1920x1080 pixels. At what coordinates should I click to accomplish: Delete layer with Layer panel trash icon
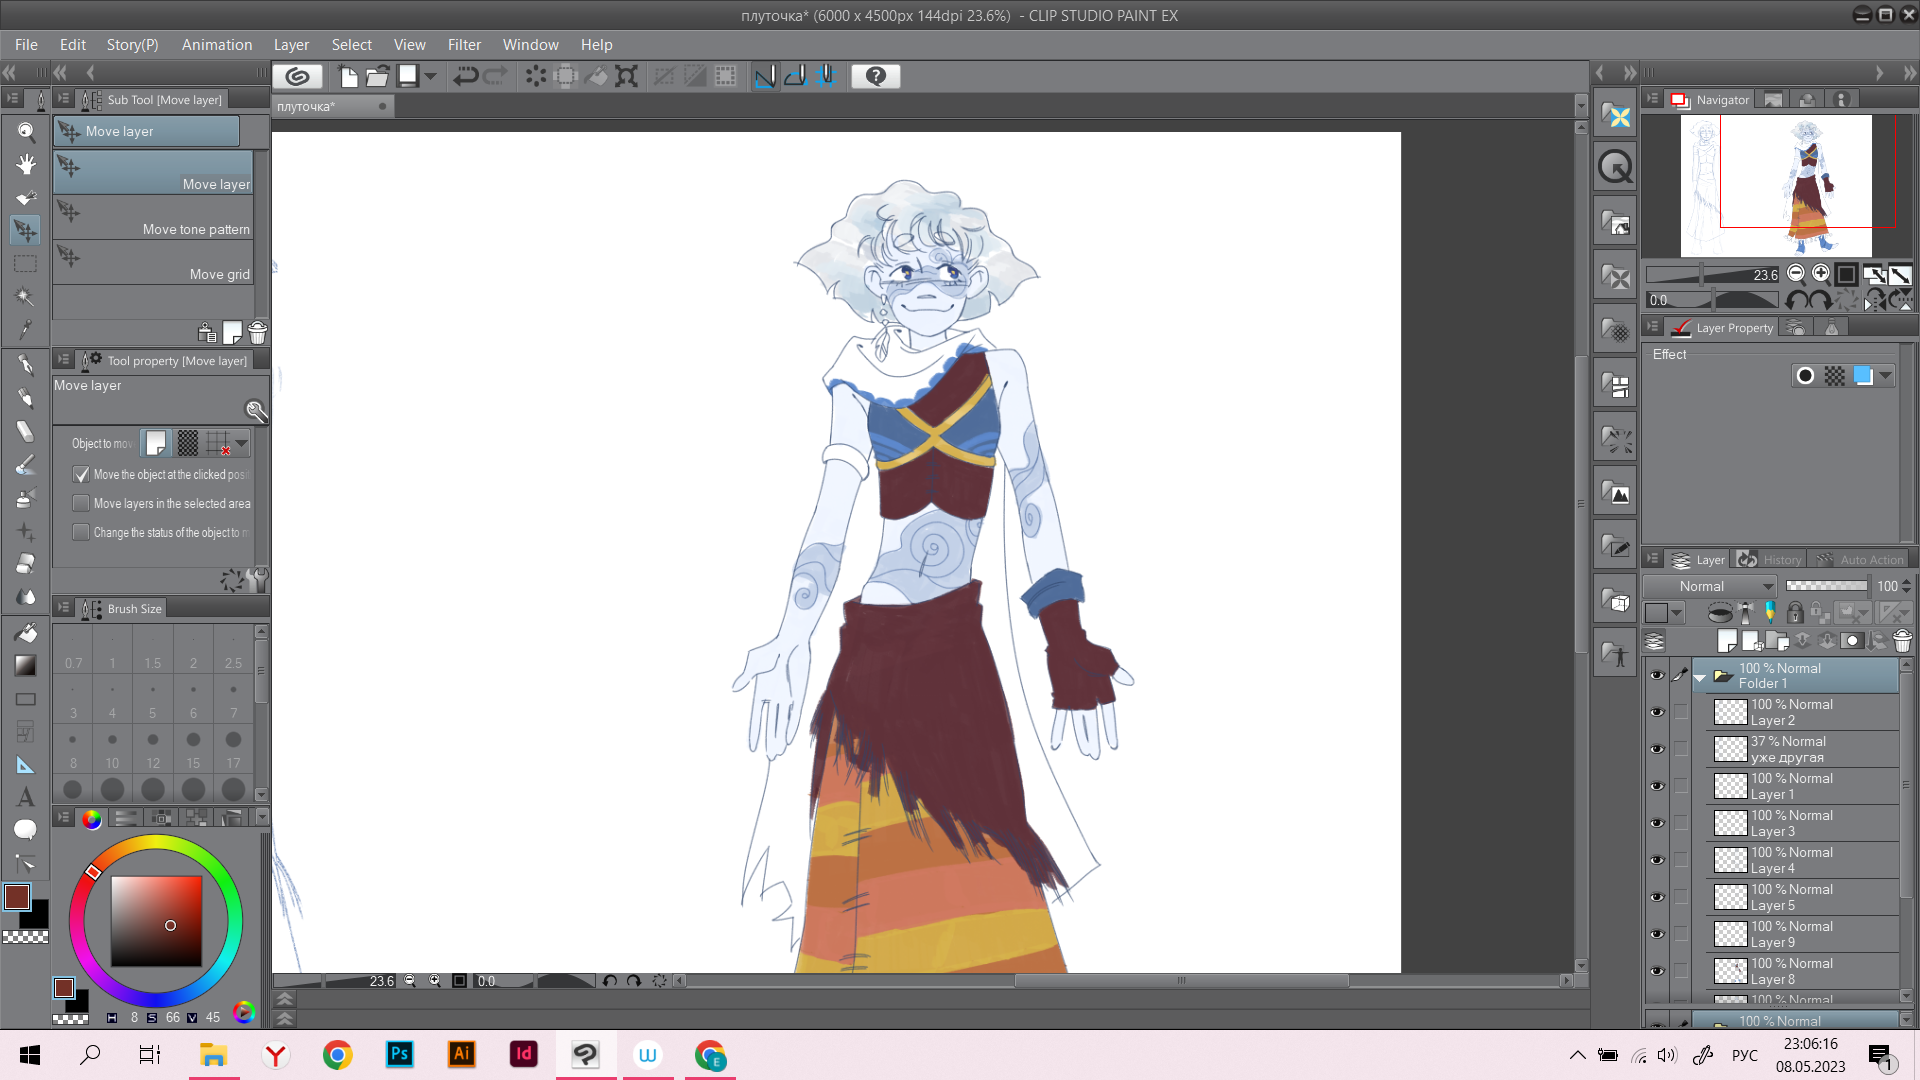click(x=1902, y=641)
